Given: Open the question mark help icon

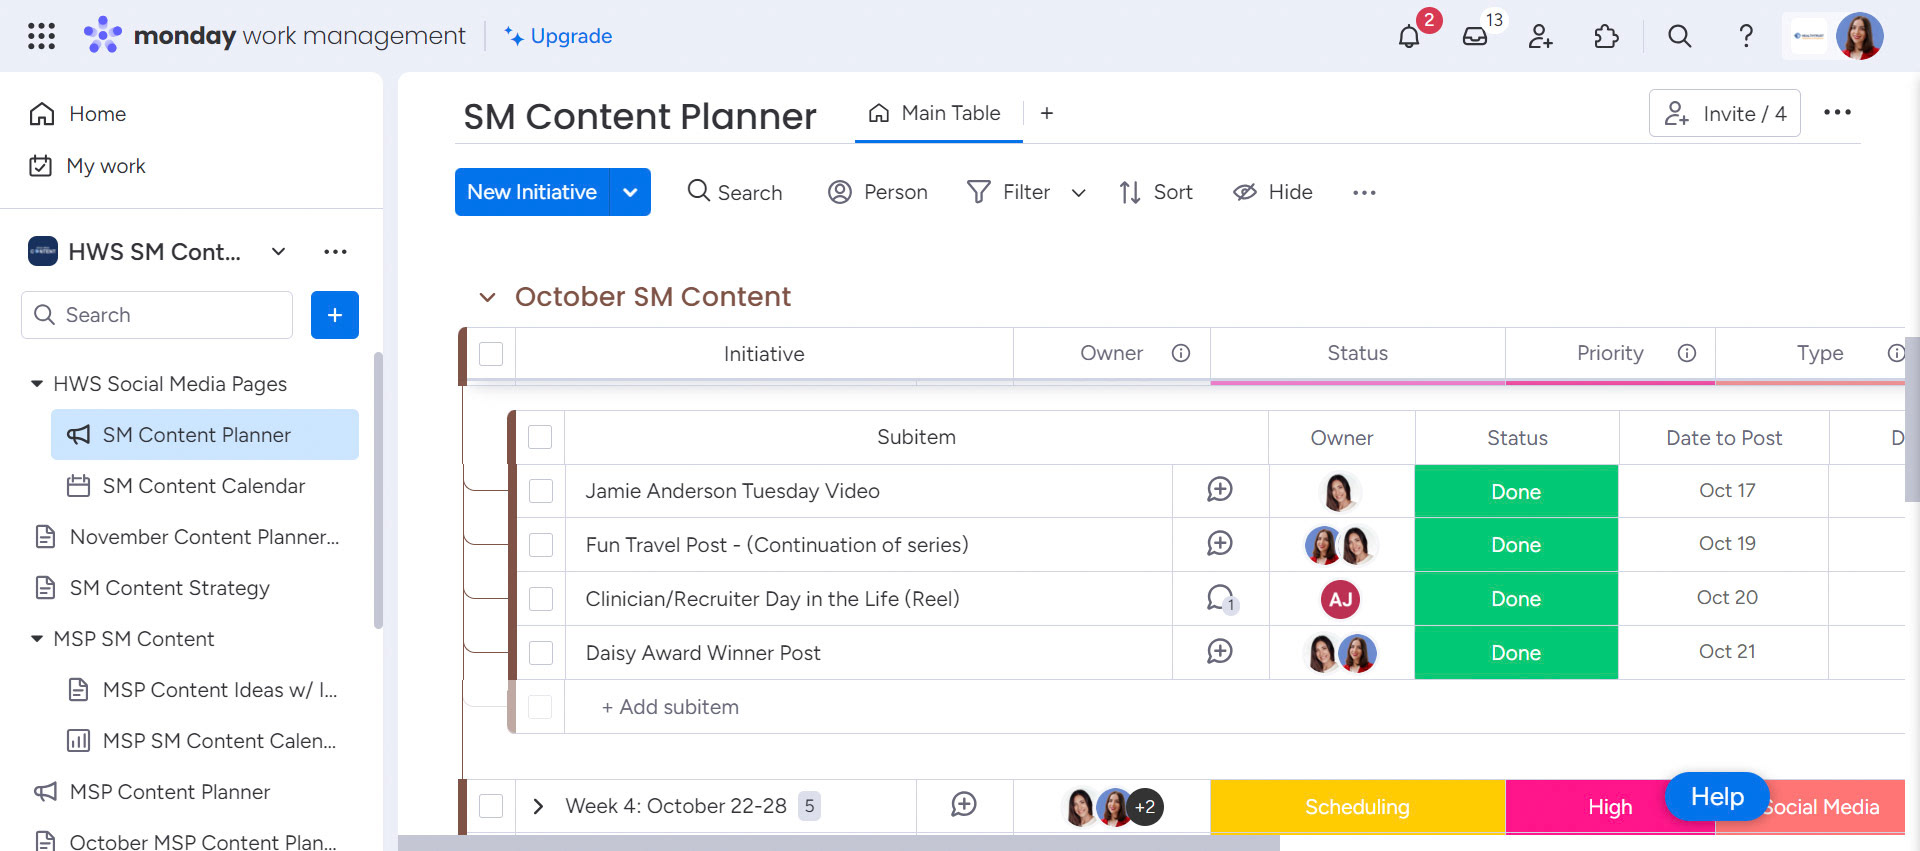Looking at the screenshot, I should 1746,37.
